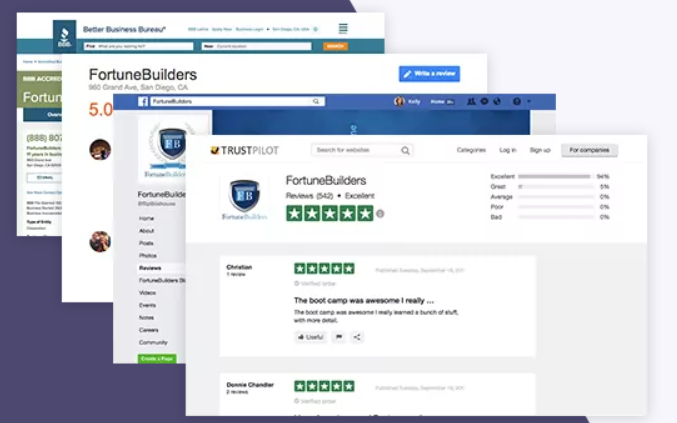The image size is (677, 423).
Task: Click Apply Now link on BBB
Action: point(222,29)
